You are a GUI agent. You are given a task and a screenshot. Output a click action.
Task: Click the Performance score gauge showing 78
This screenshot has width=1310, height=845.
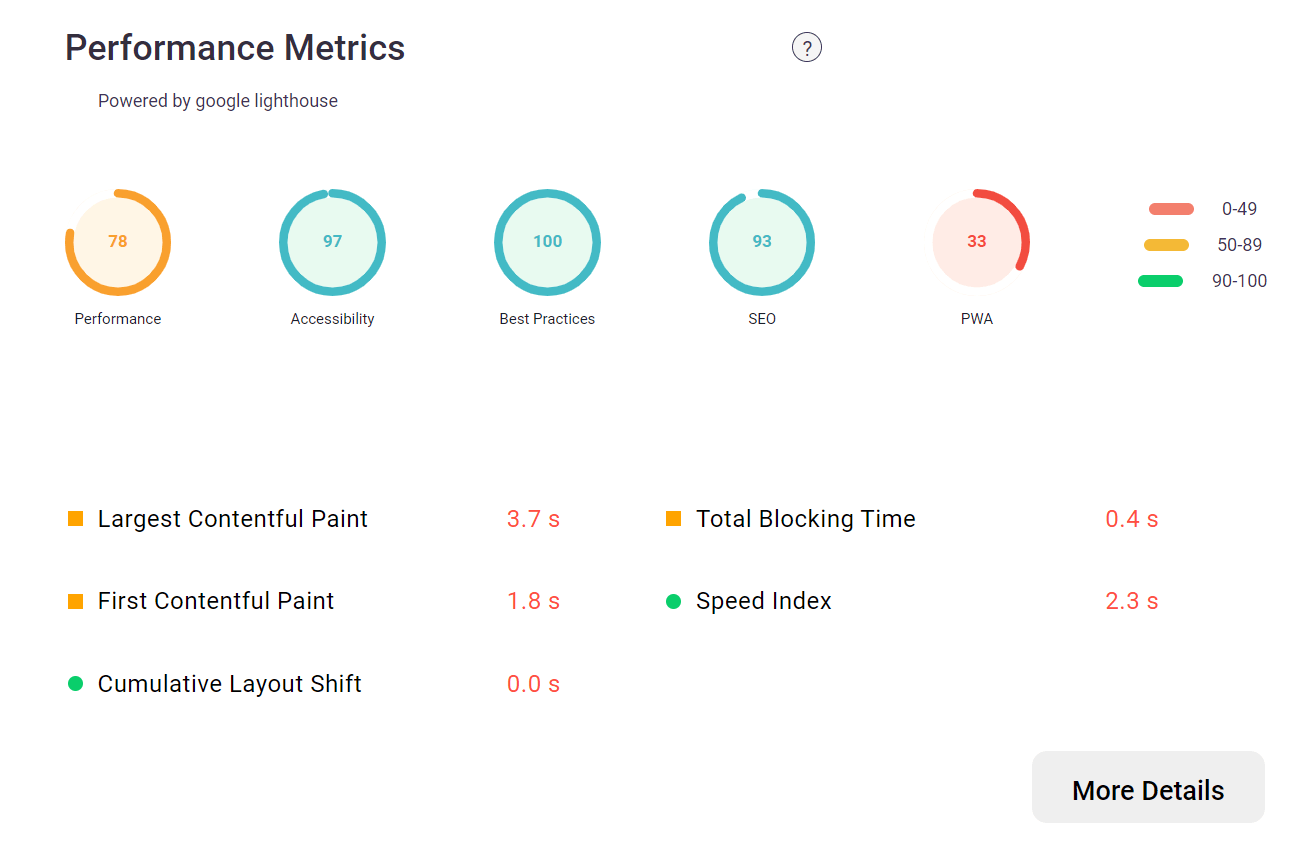pyautogui.click(x=118, y=242)
